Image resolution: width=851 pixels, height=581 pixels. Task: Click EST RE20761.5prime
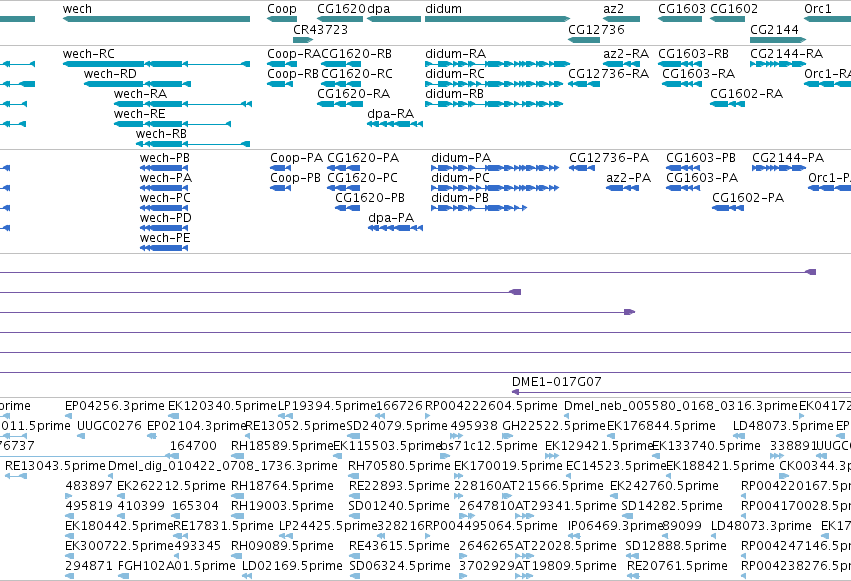(x=677, y=566)
